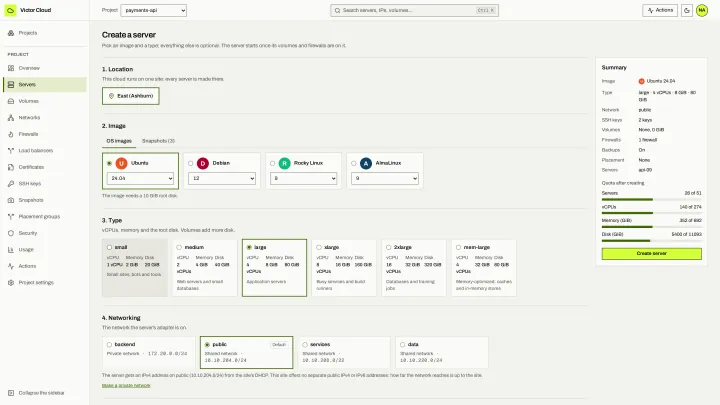This screenshot has height=405, width=720.
Task: Go to the Networks menu item
Action: pyautogui.click(x=45, y=118)
